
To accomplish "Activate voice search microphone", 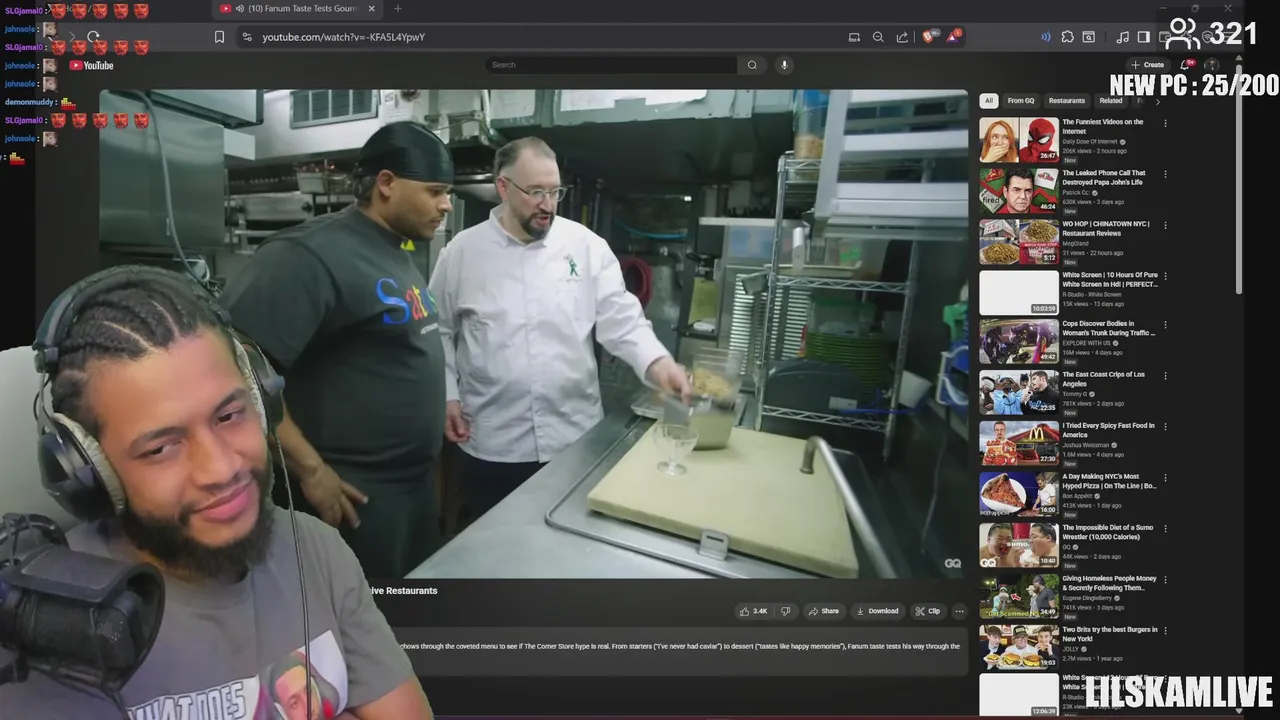I will click(x=784, y=65).
